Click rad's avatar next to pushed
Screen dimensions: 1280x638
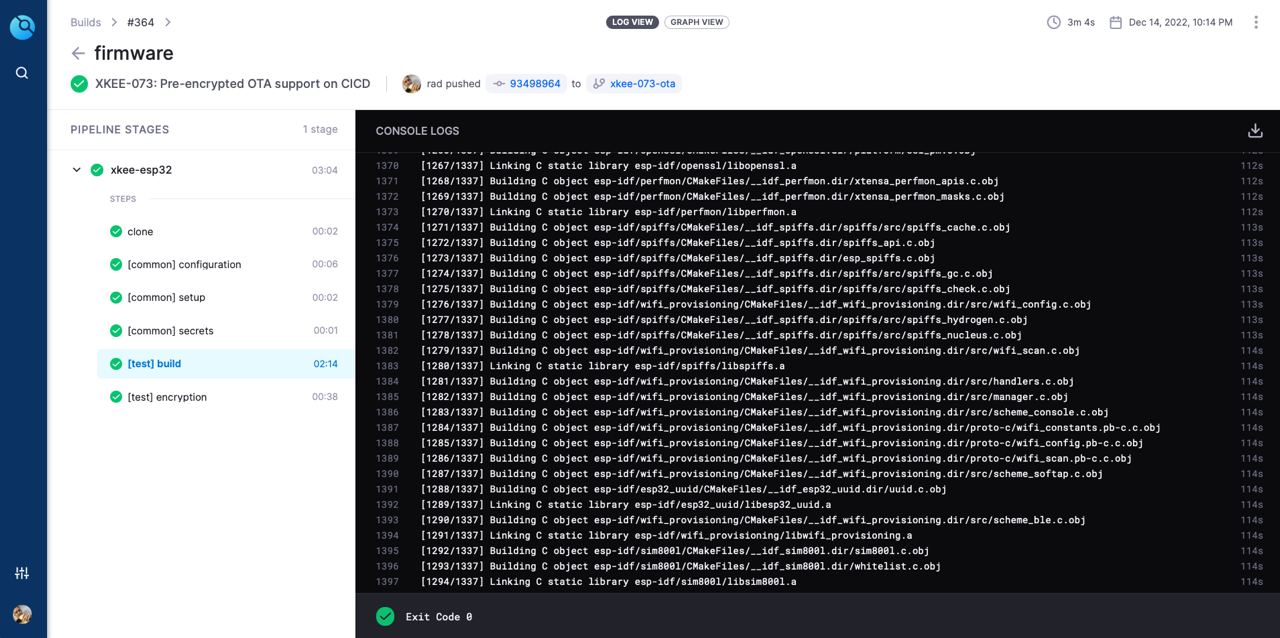pos(411,84)
